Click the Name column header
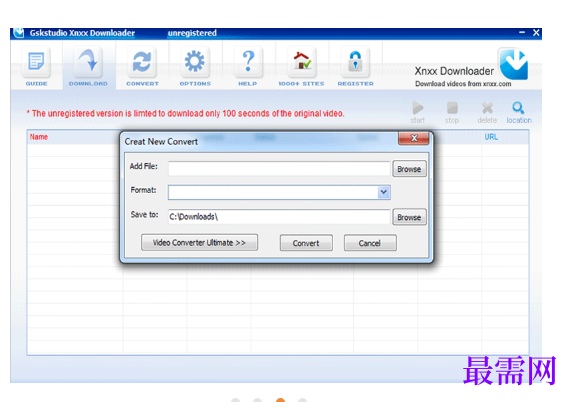This screenshot has width=575, height=402. tap(39, 137)
